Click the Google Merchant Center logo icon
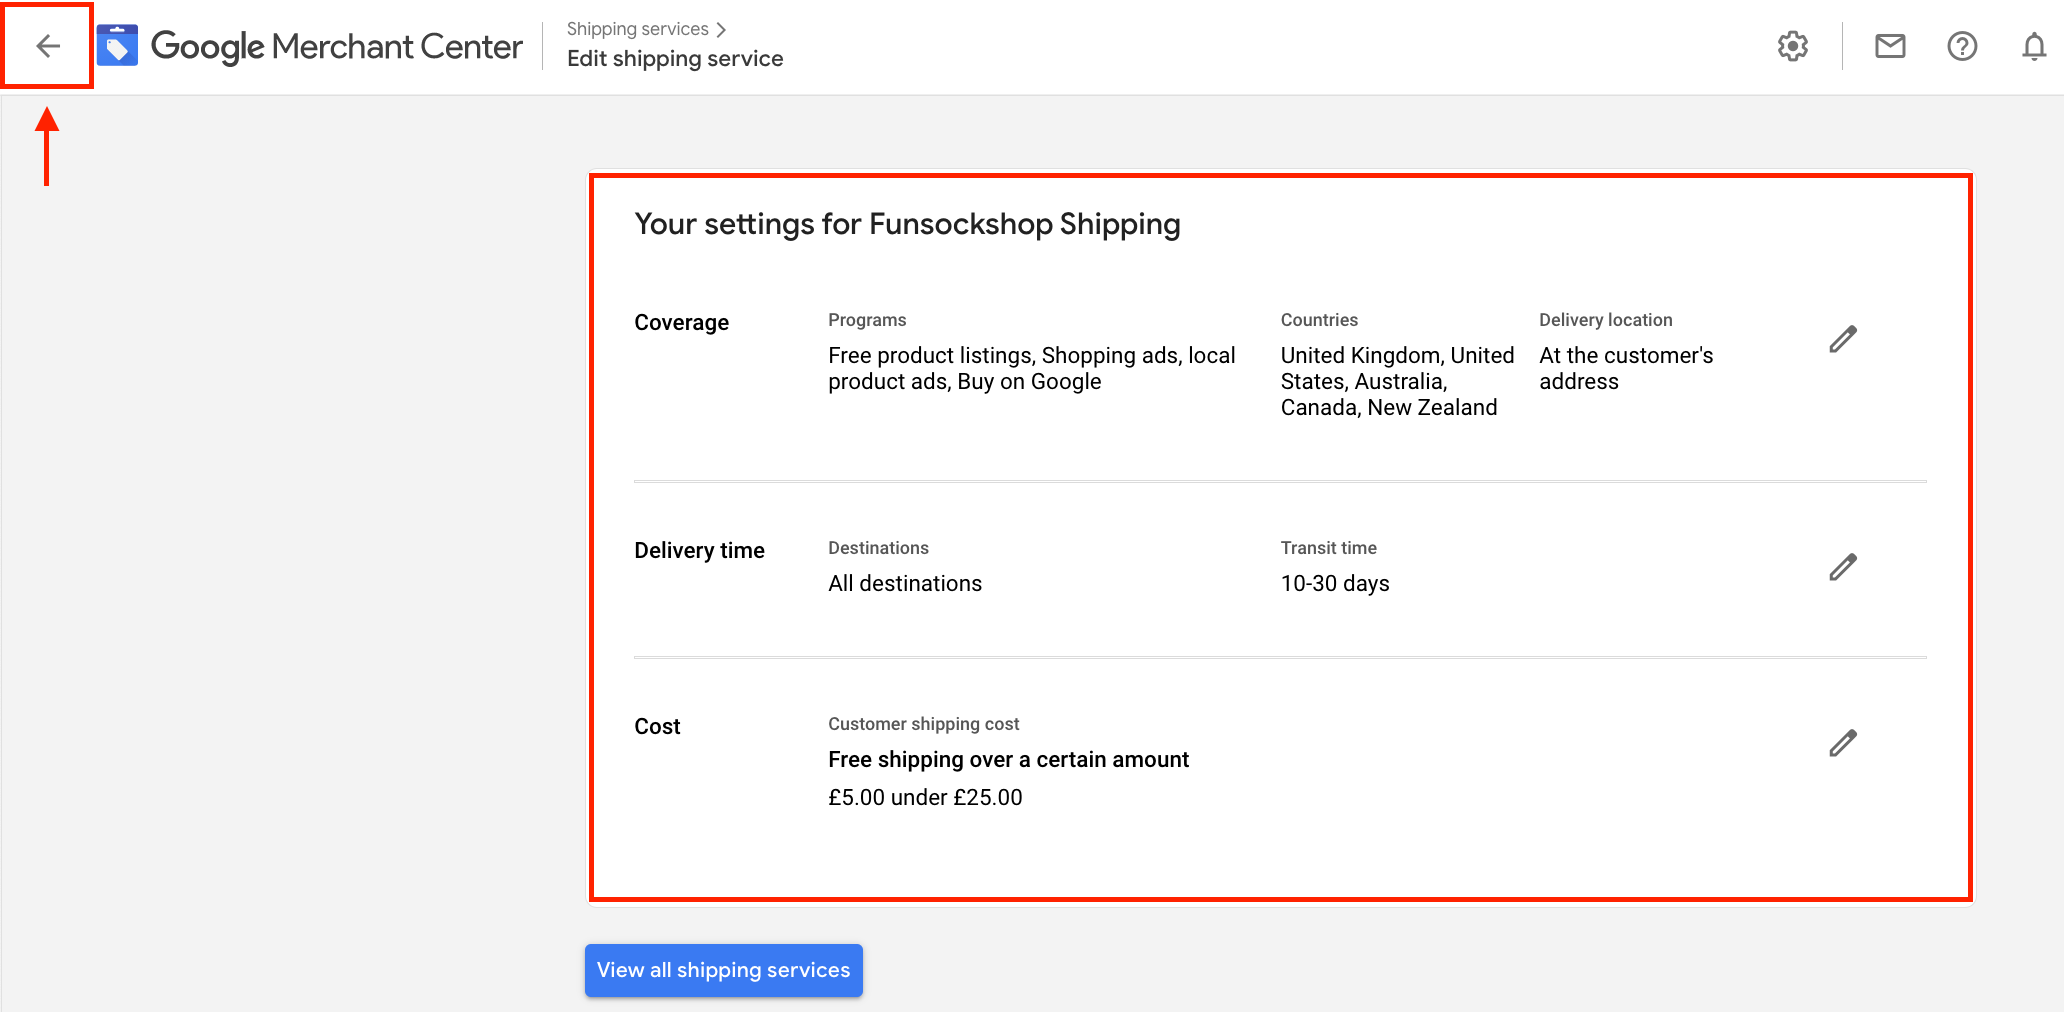 click(117, 46)
